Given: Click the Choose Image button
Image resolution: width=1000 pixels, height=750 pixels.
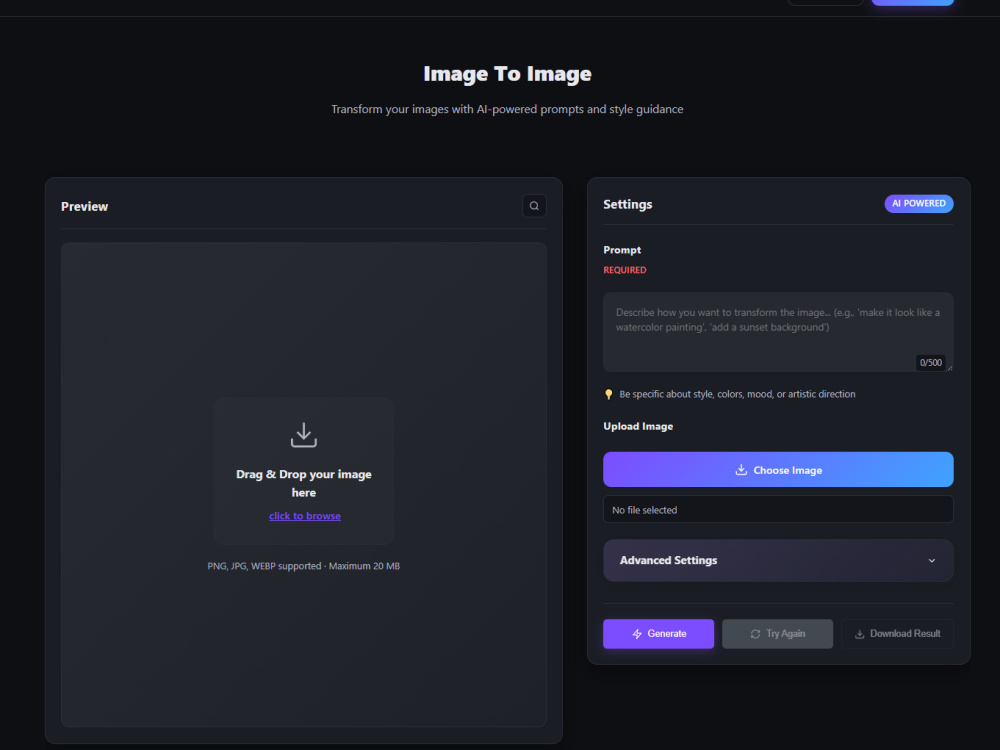Looking at the screenshot, I should click(778, 470).
